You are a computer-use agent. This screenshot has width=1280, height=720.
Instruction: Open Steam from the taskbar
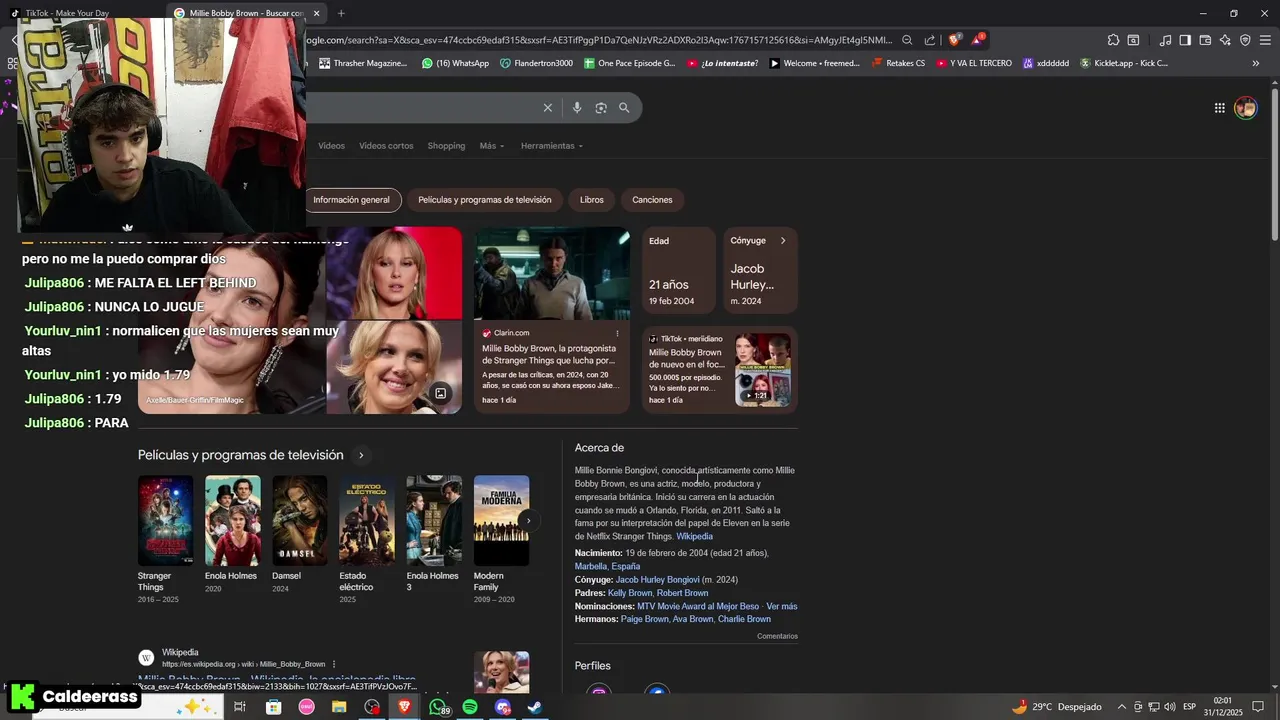click(535, 707)
